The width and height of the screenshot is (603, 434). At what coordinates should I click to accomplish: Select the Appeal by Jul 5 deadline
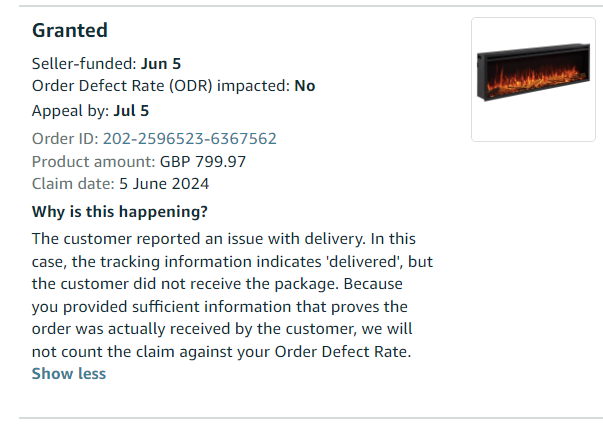131,111
